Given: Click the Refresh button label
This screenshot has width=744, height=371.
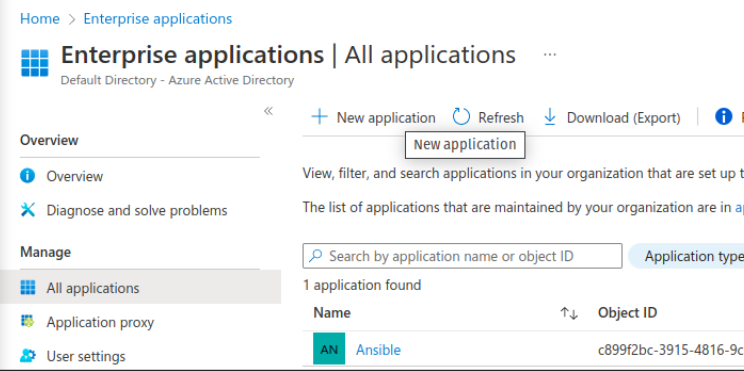Looking at the screenshot, I should tap(501, 118).
